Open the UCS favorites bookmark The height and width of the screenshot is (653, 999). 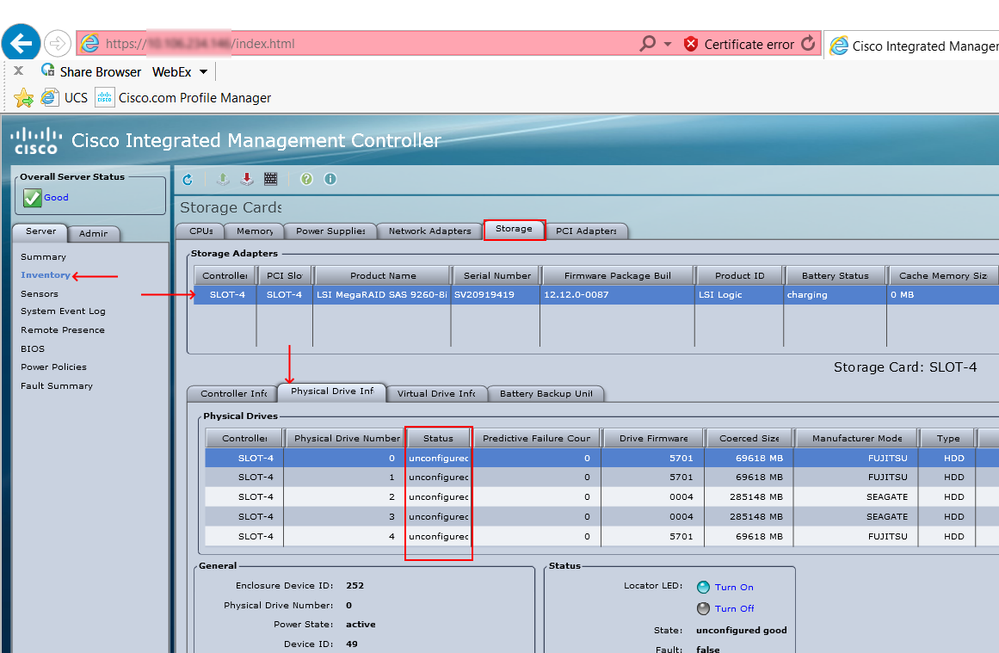point(64,97)
